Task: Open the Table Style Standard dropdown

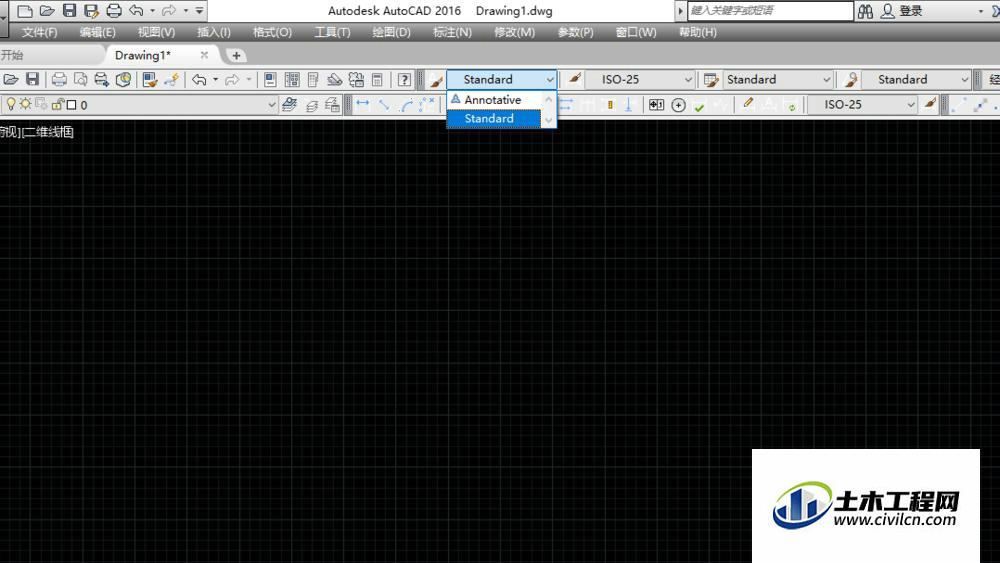Action: pyautogui.click(x=777, y=80)
